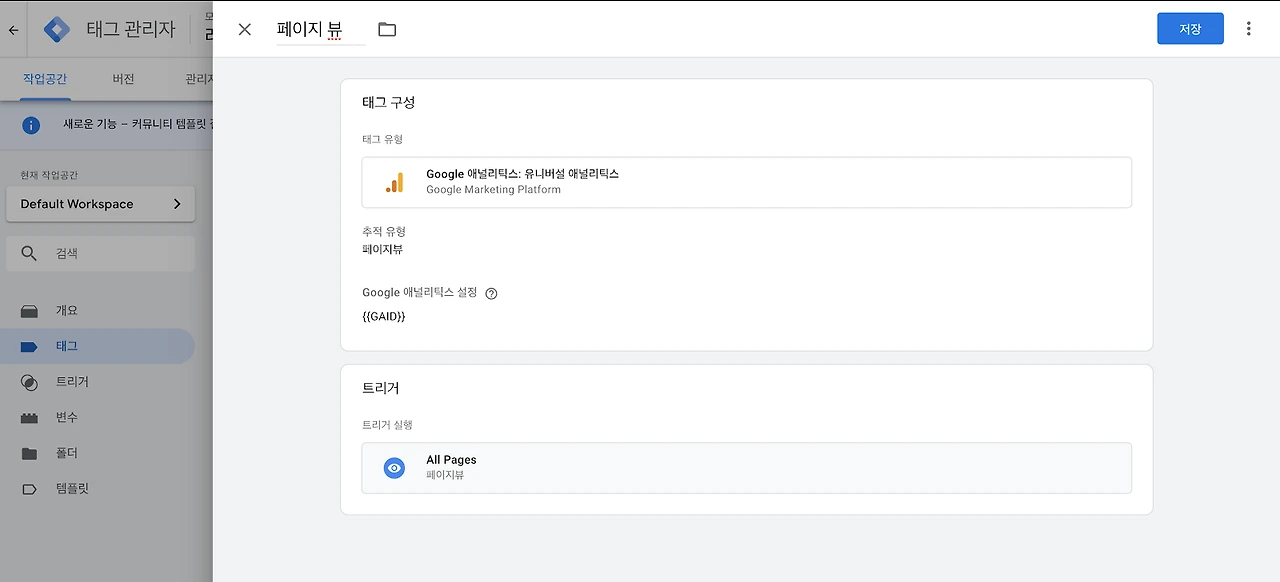Click the 변수 brick icon in sidebar

(30, 418)
